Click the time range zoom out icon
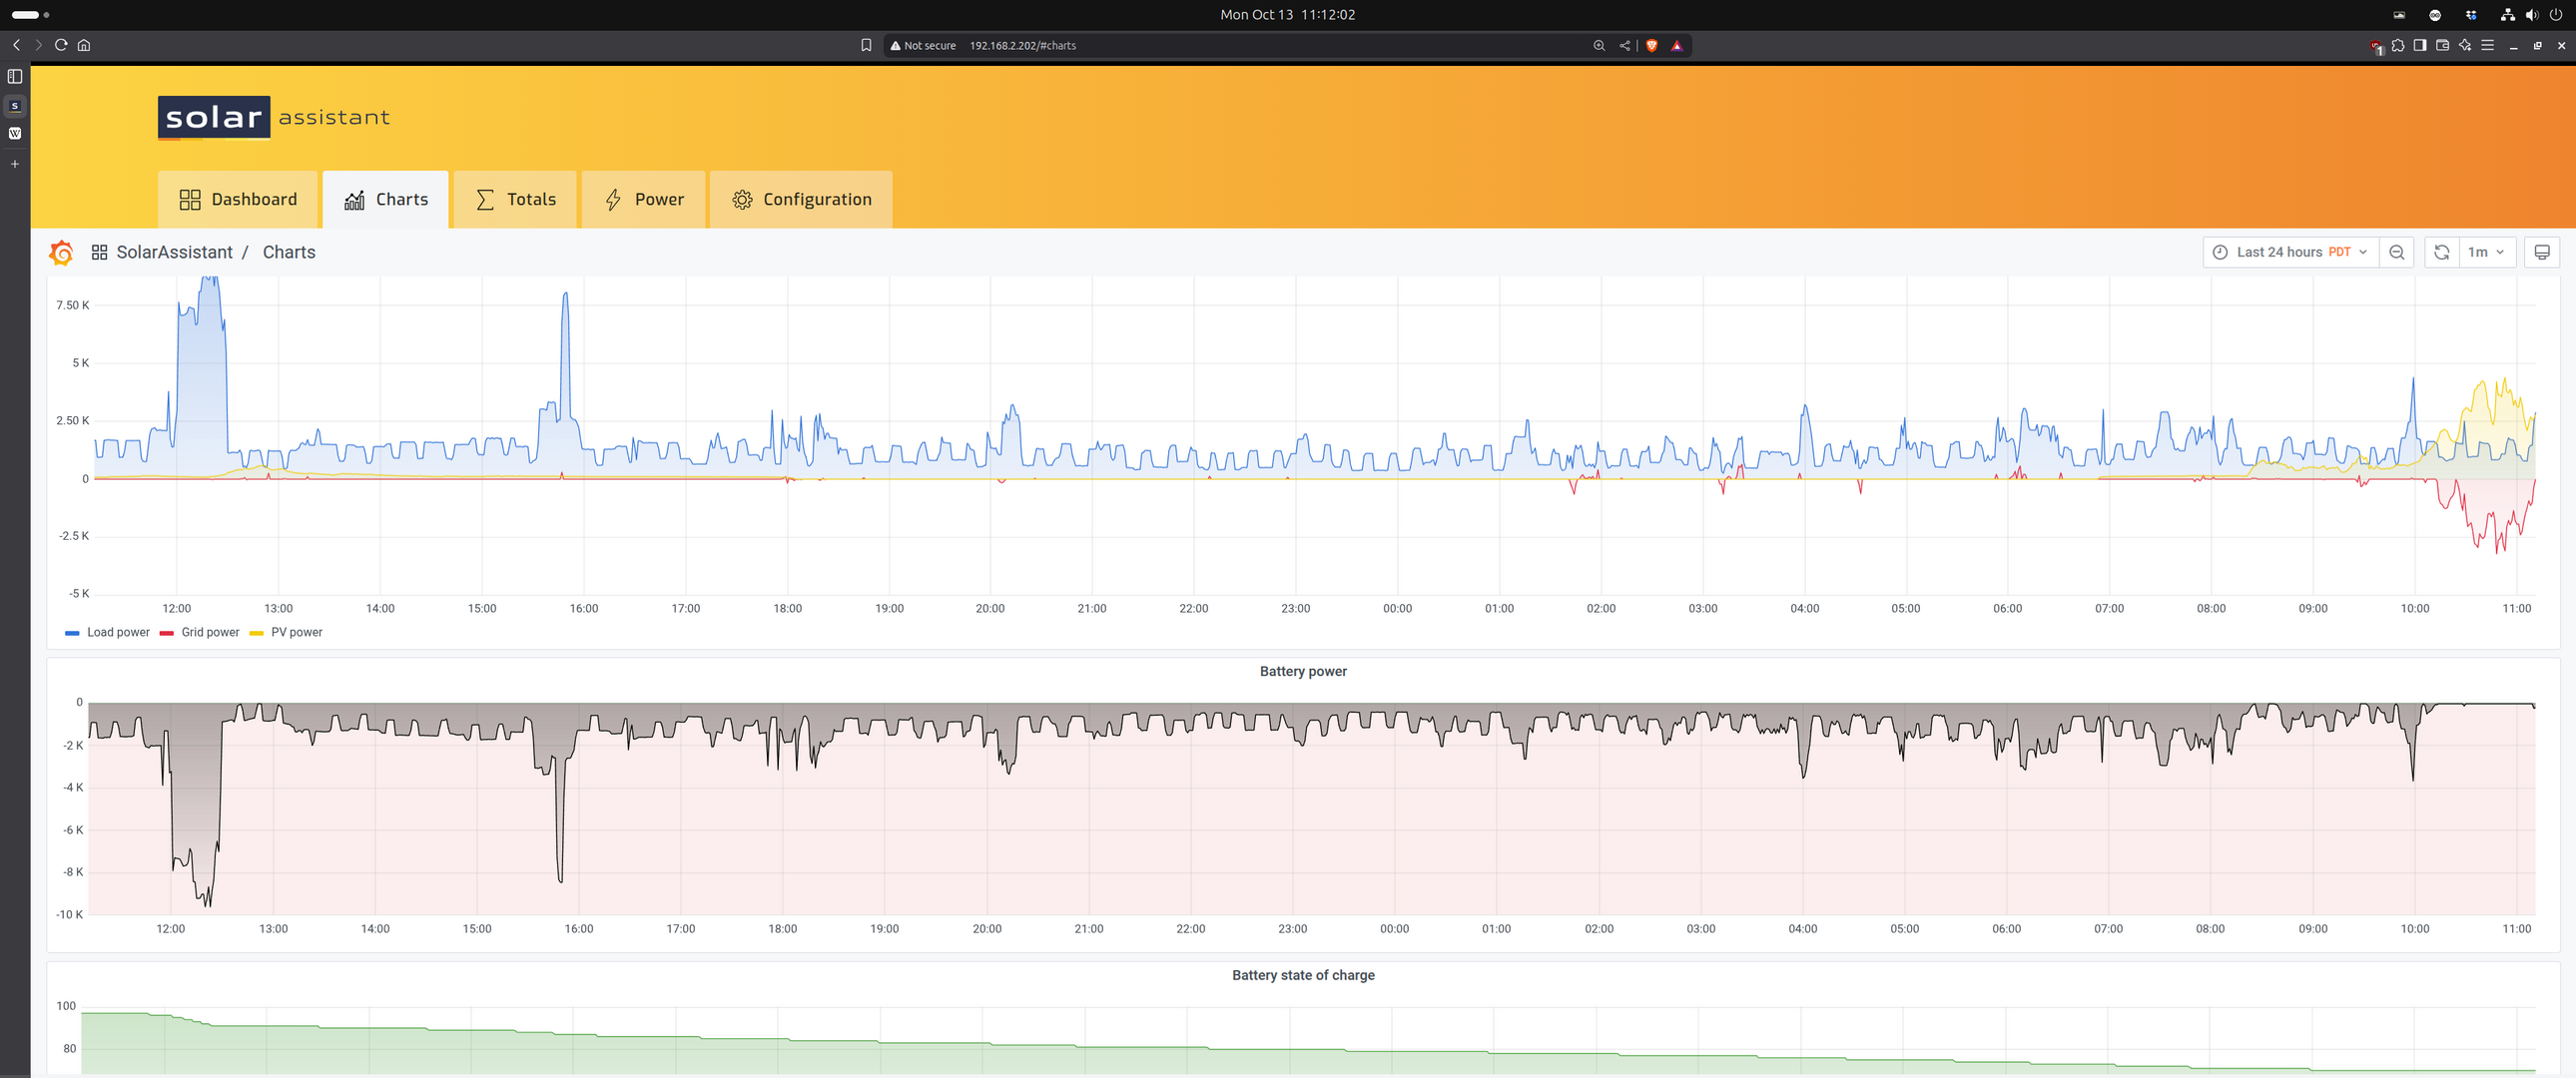This screenshot has width=2576, height=1078. [x=2397, y=252]
